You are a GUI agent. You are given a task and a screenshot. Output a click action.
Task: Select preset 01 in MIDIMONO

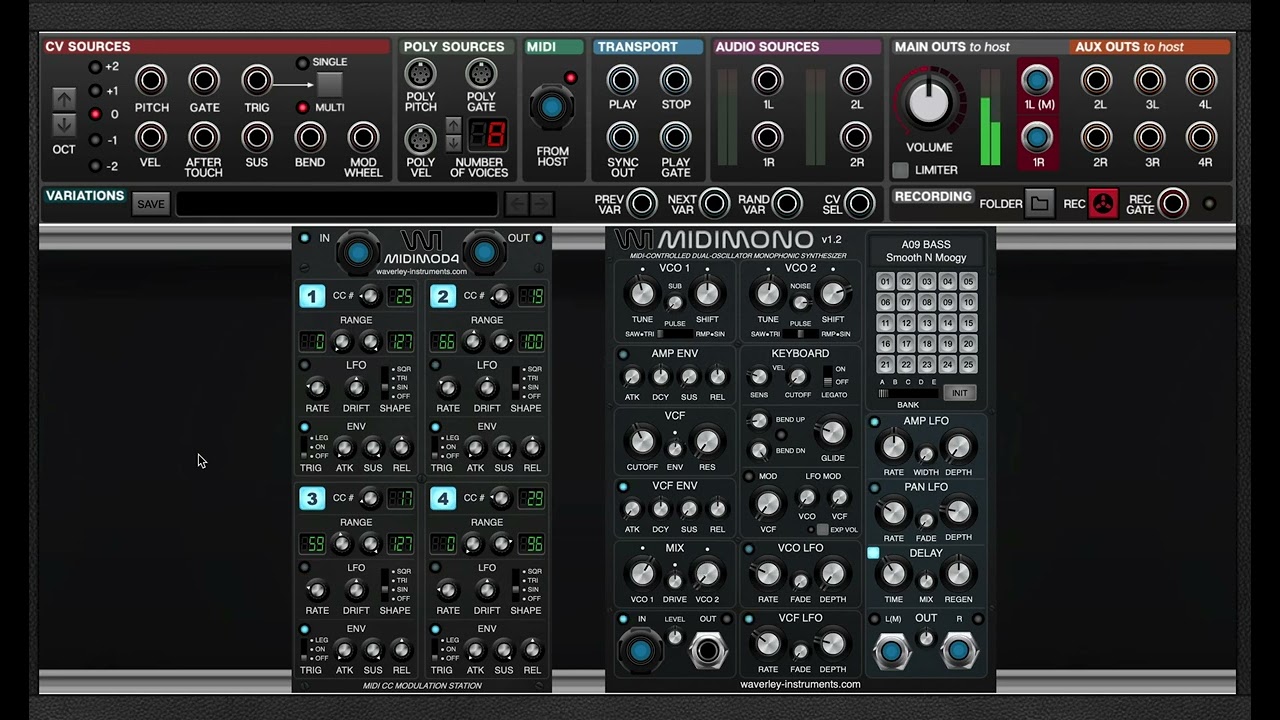[885, 282]
